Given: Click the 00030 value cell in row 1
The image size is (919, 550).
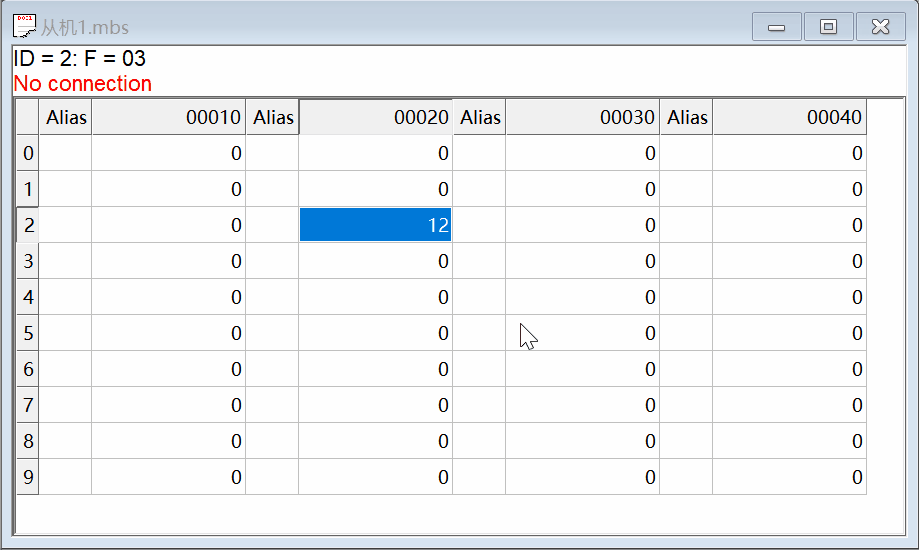Looking at the screenshot, I should click(583, 189).
